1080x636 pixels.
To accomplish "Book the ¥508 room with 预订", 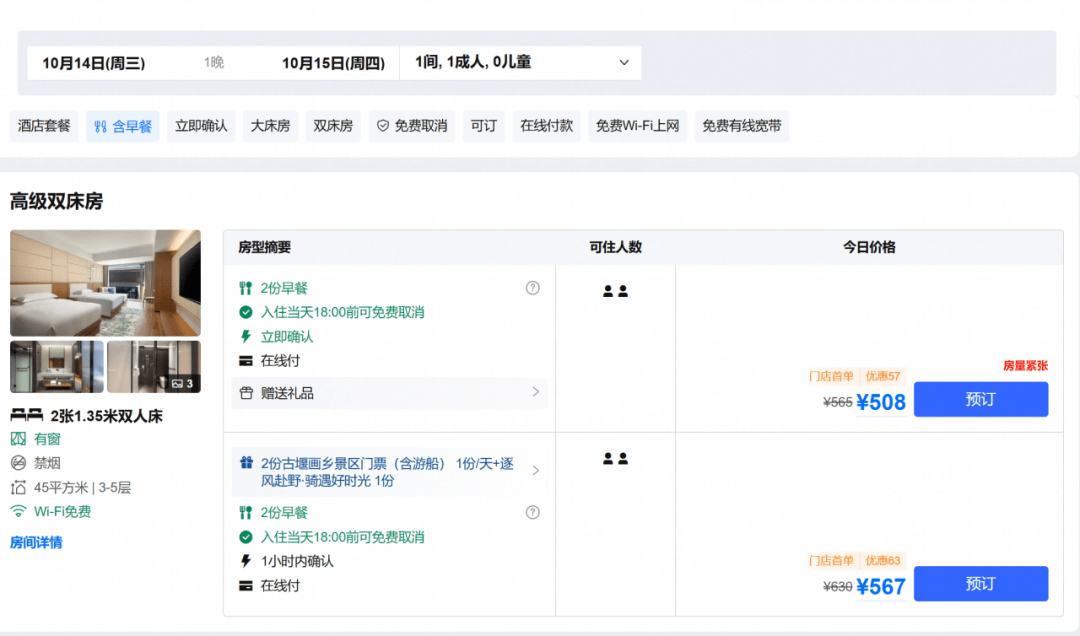I will pos(981,400).
